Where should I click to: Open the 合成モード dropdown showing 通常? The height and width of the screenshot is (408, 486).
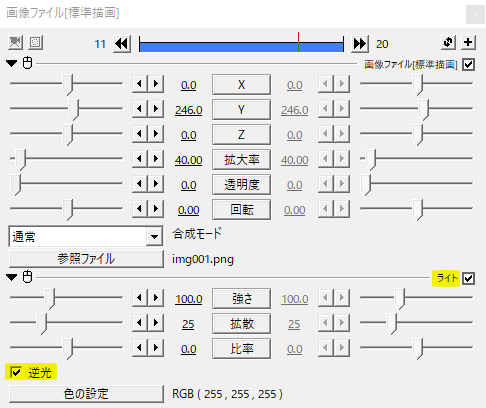pos(86,237)
